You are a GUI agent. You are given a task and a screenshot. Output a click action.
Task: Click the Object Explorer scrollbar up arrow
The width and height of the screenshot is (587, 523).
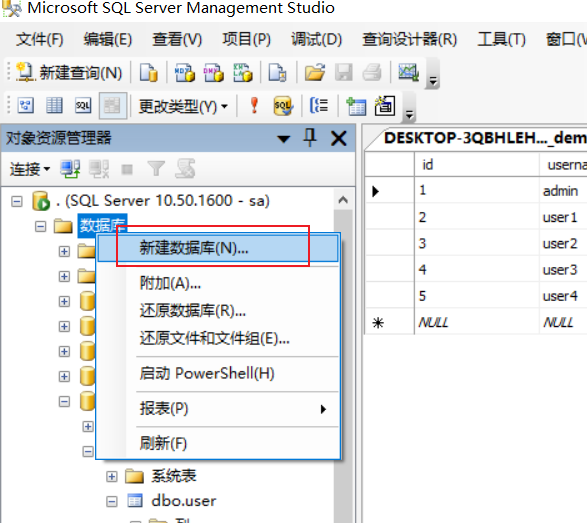[x=343, y=200]
